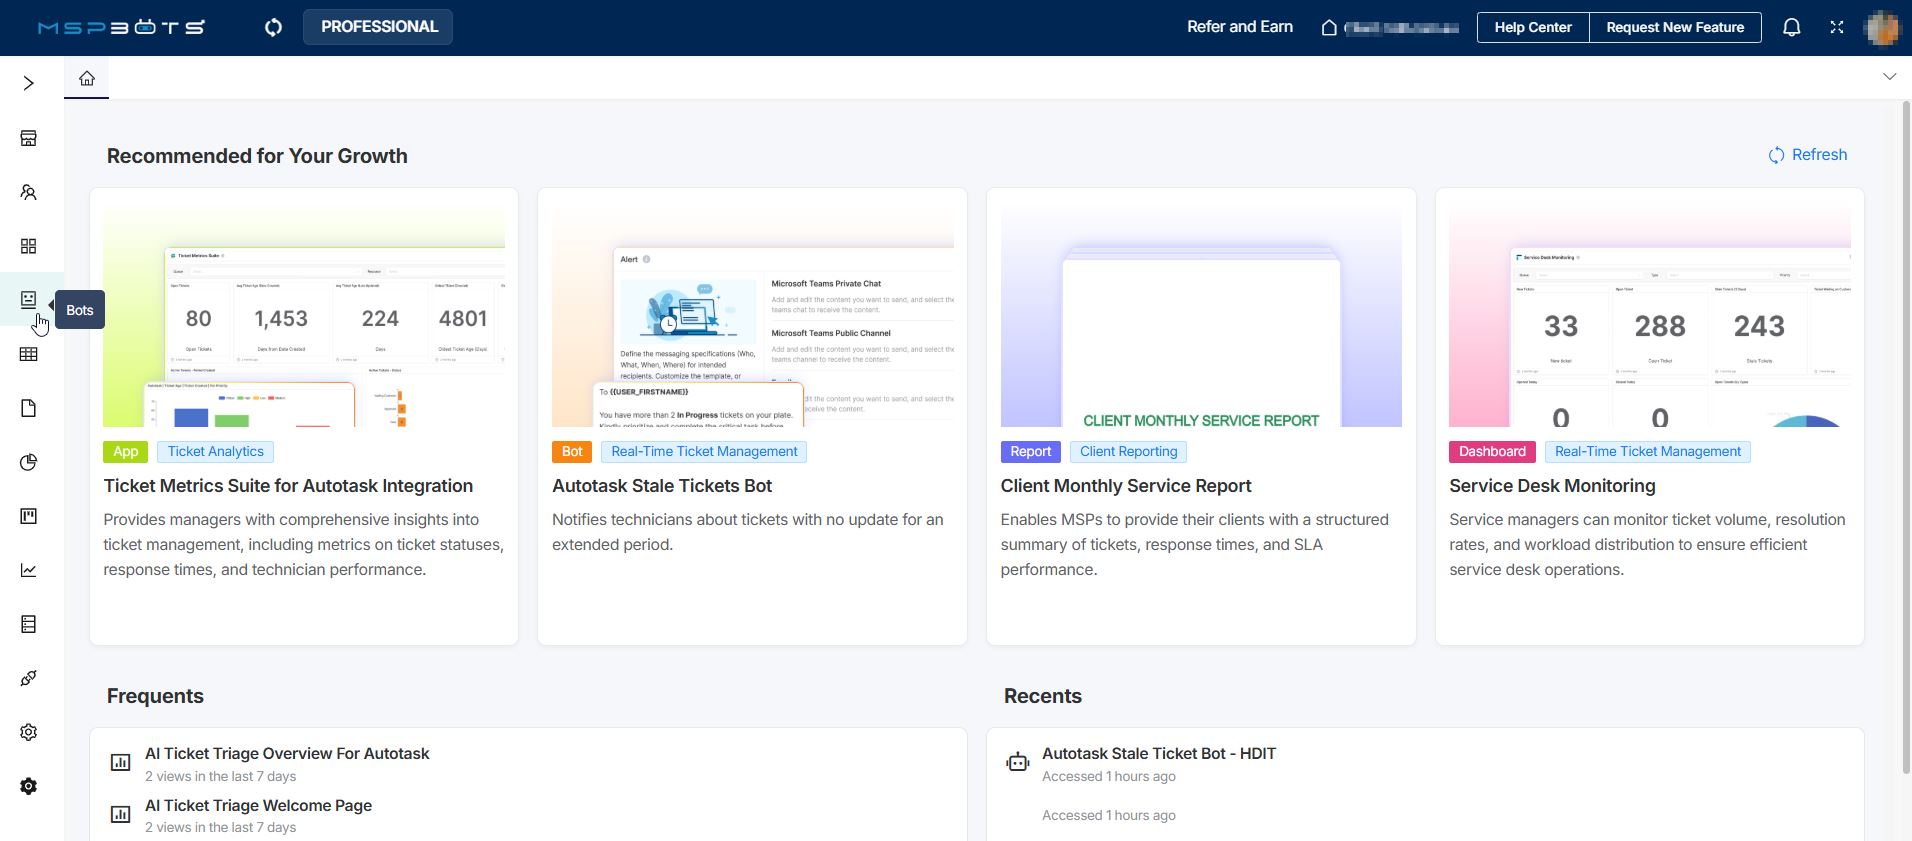Open Service Desk Monitoring dashboard thumbnail
Image resolution: width=1912 pixels, height=841 pixels.
[x=1649, y=318]
